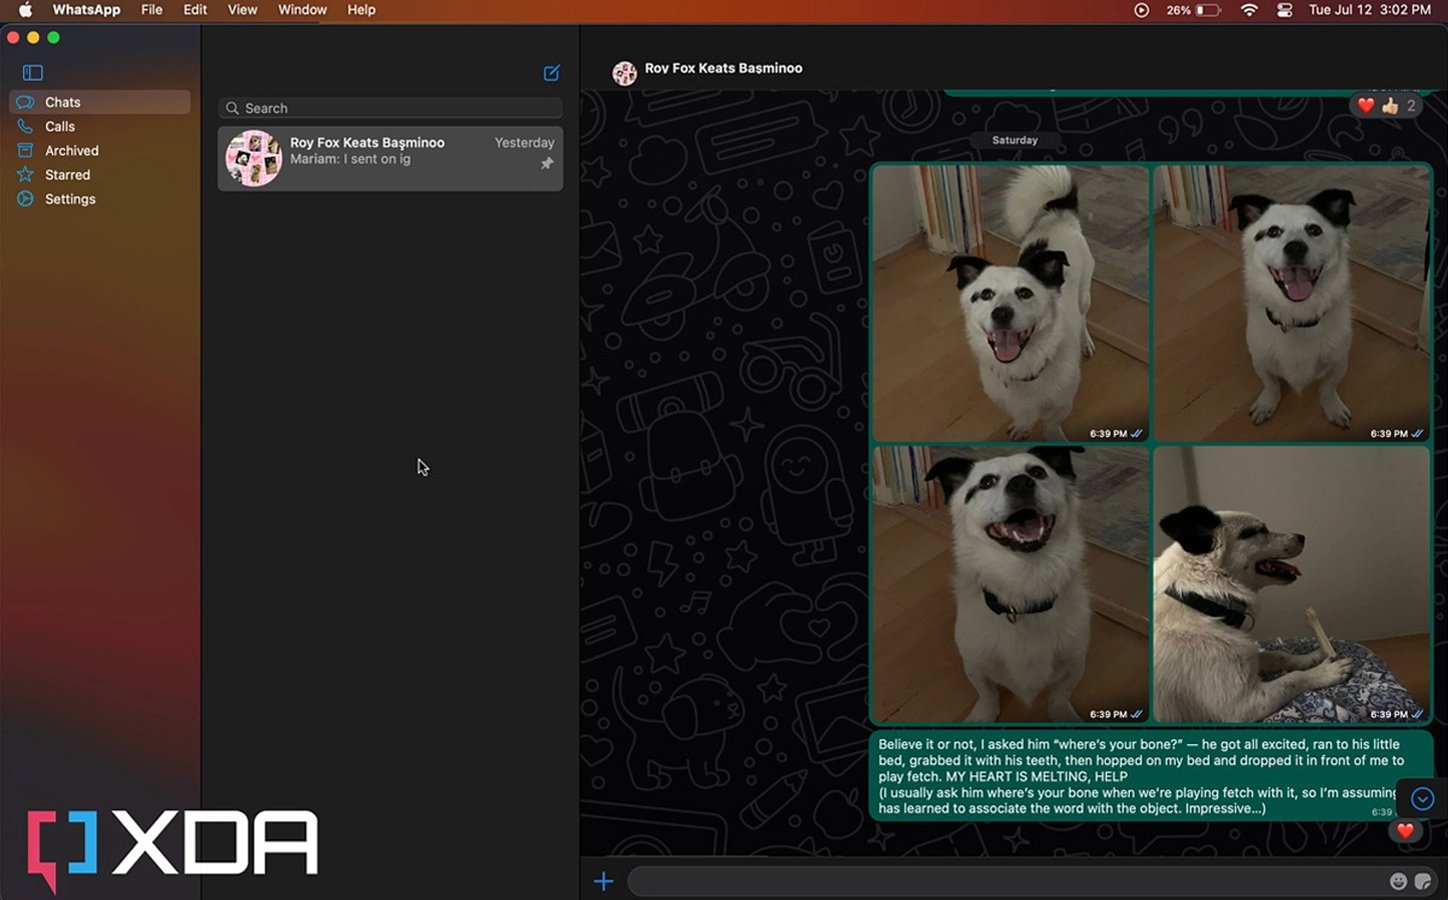The image size is (1448, 900).
Task: Open WhatsApp Settings in sidebar
Action: pyautogui.click(x=70, y=199)
